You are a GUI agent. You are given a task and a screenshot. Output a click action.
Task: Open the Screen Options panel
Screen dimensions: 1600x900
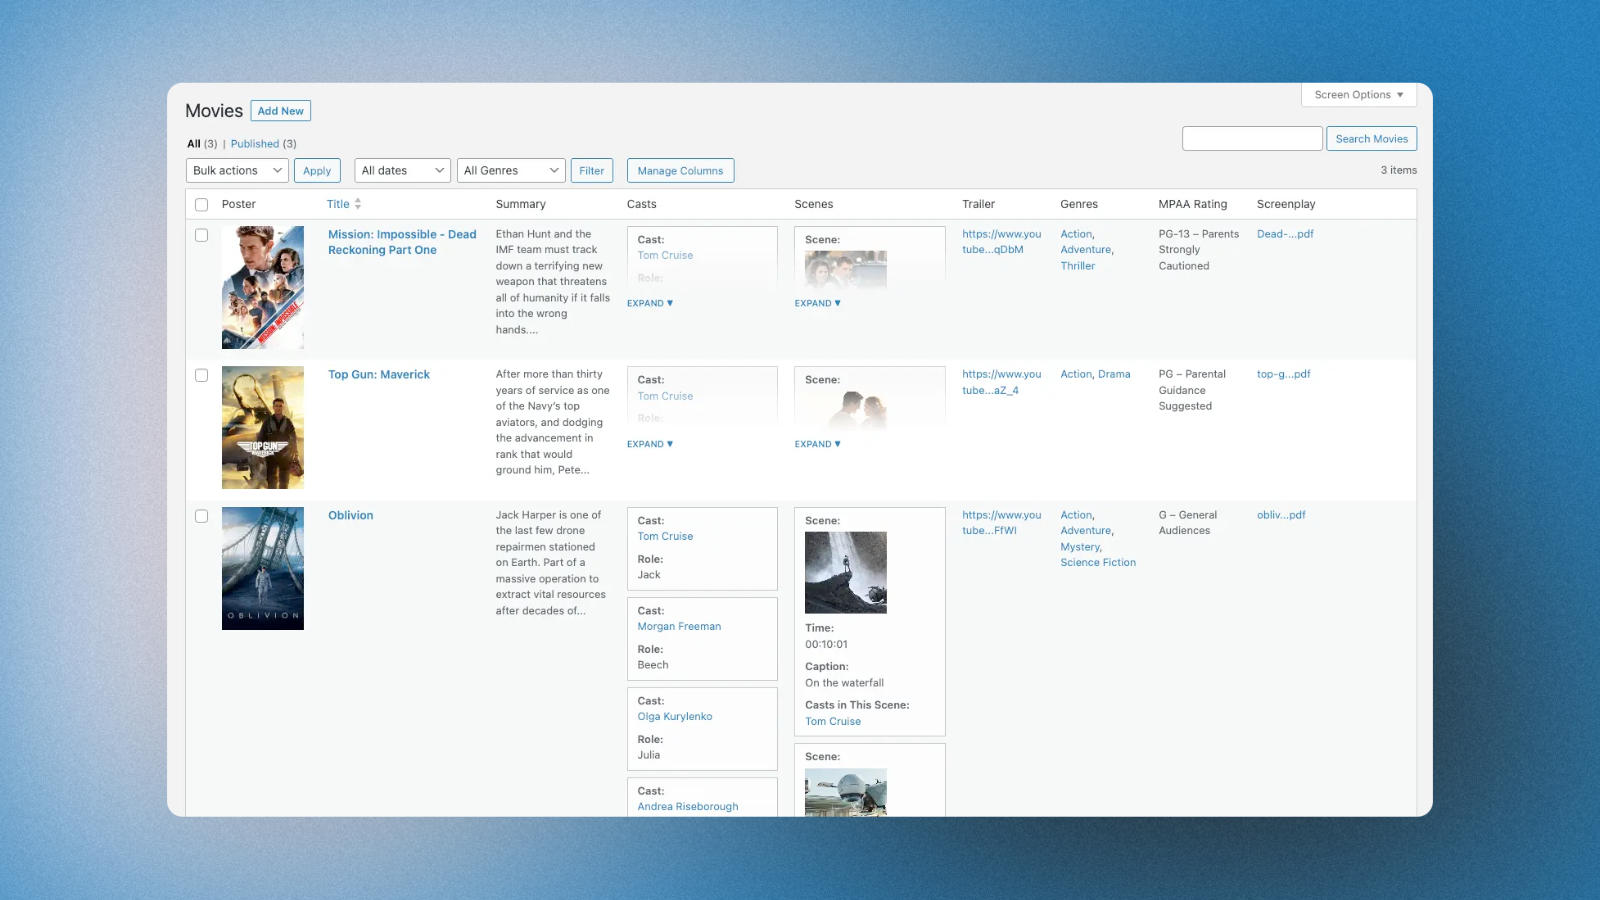coord(1357,94)
